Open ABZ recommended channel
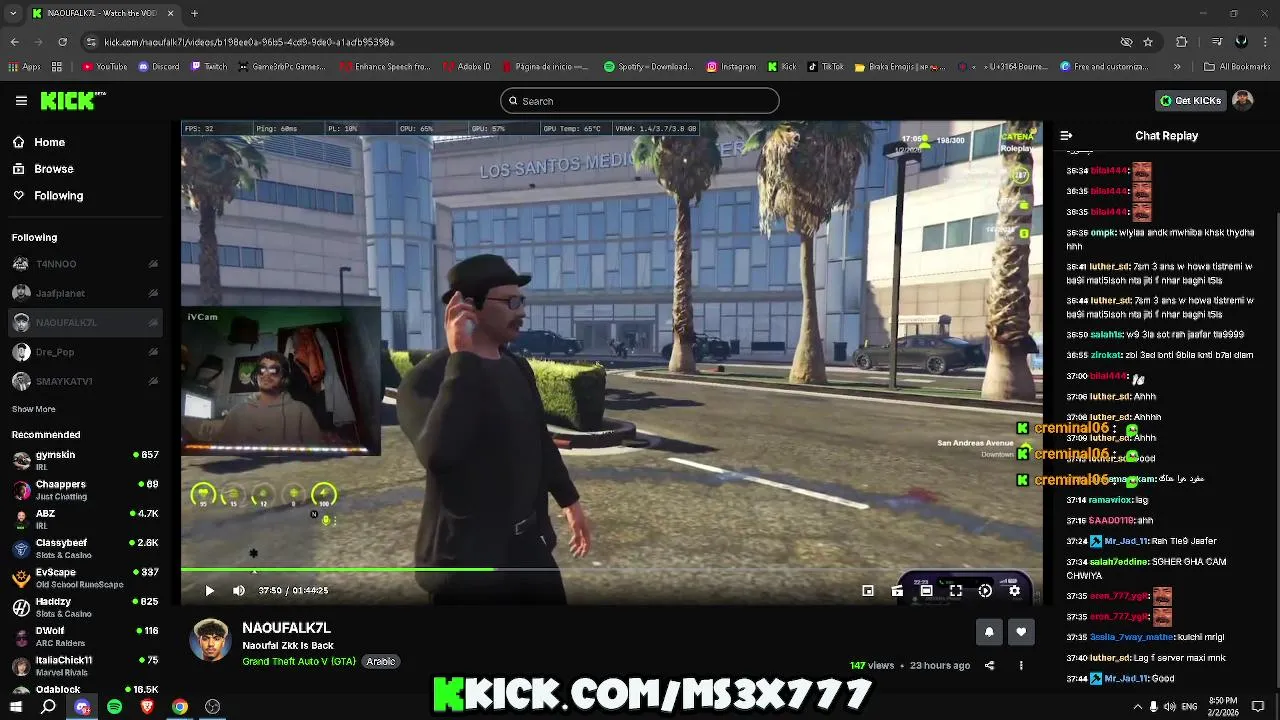Image resolution: width=1280 pixels, height=720 pixels. pos(85,519)
